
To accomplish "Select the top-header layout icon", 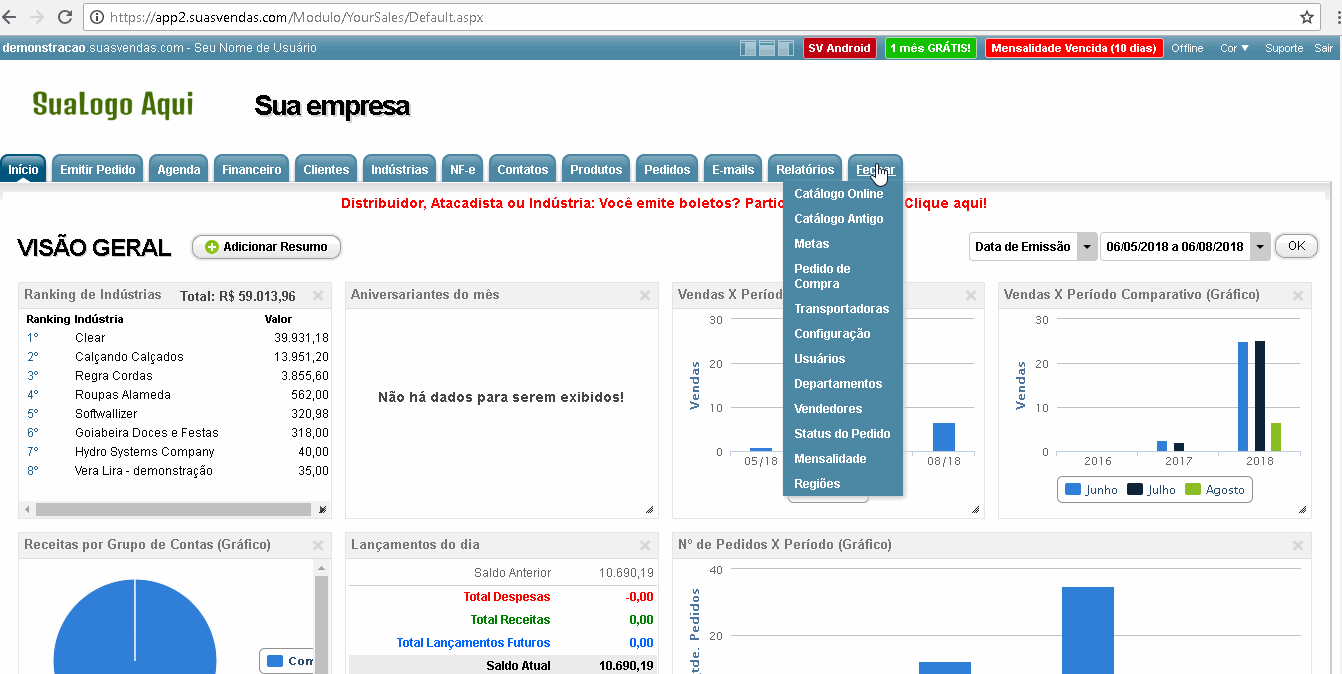I will pyautogui.click(x=768, y=48).
